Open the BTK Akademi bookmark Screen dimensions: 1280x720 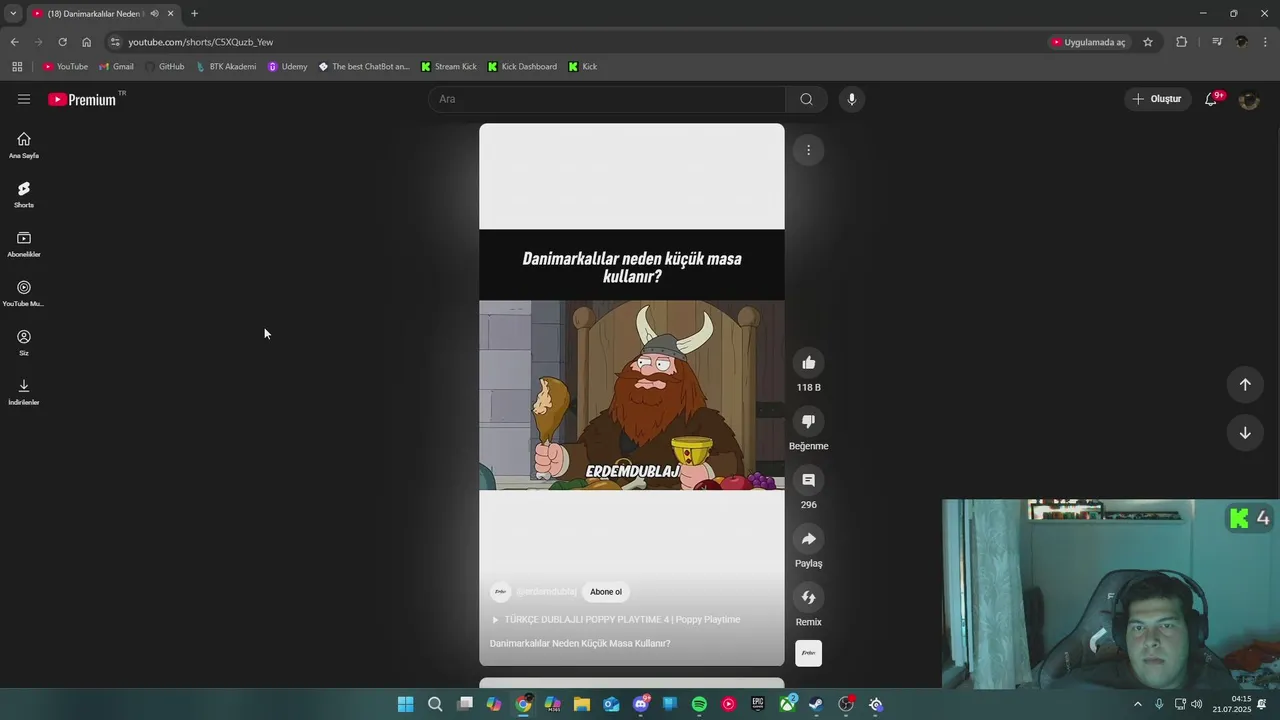pyautogui.click(x=226, y=67)
